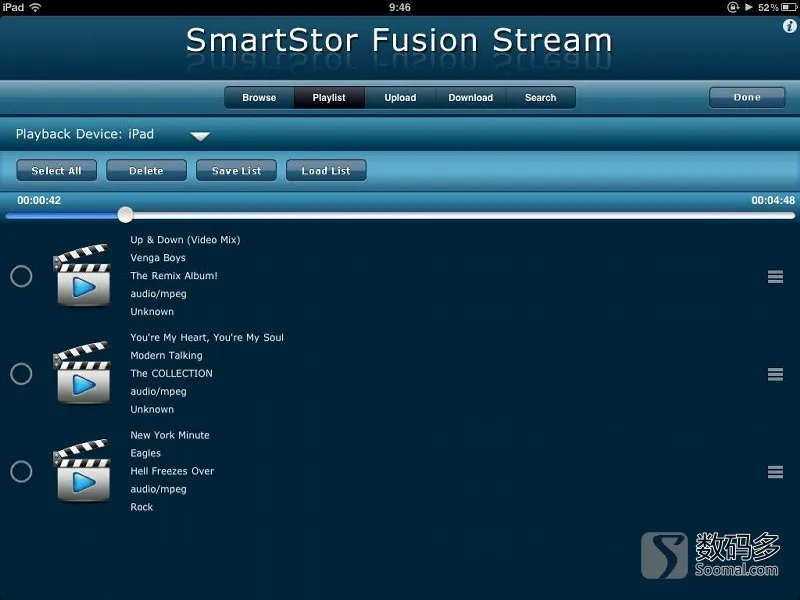Tap the battery indicator in status bar

(x=788, y=7)
